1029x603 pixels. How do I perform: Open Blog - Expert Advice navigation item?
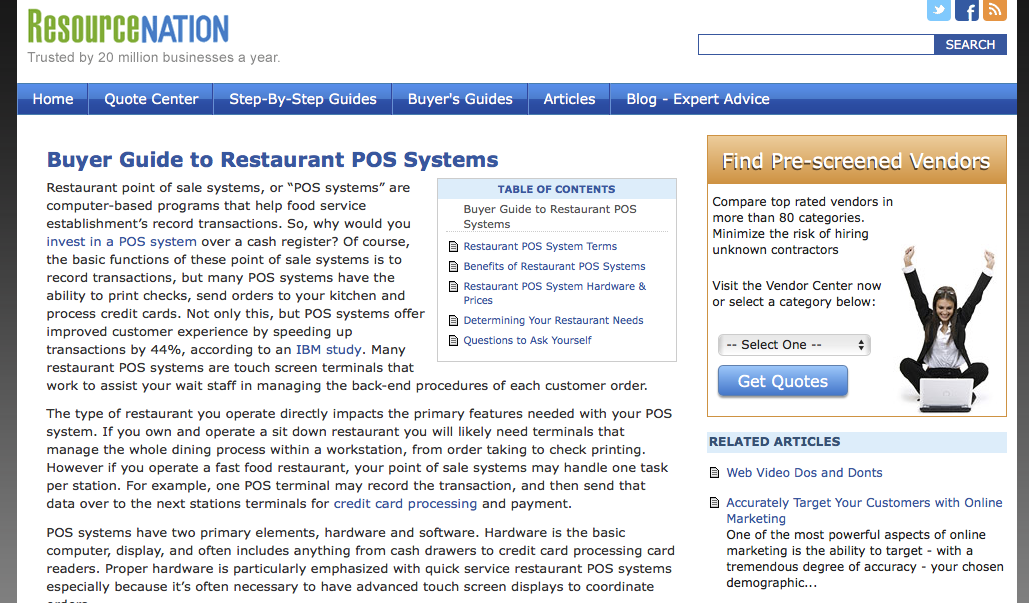click(x=698, y=99)
